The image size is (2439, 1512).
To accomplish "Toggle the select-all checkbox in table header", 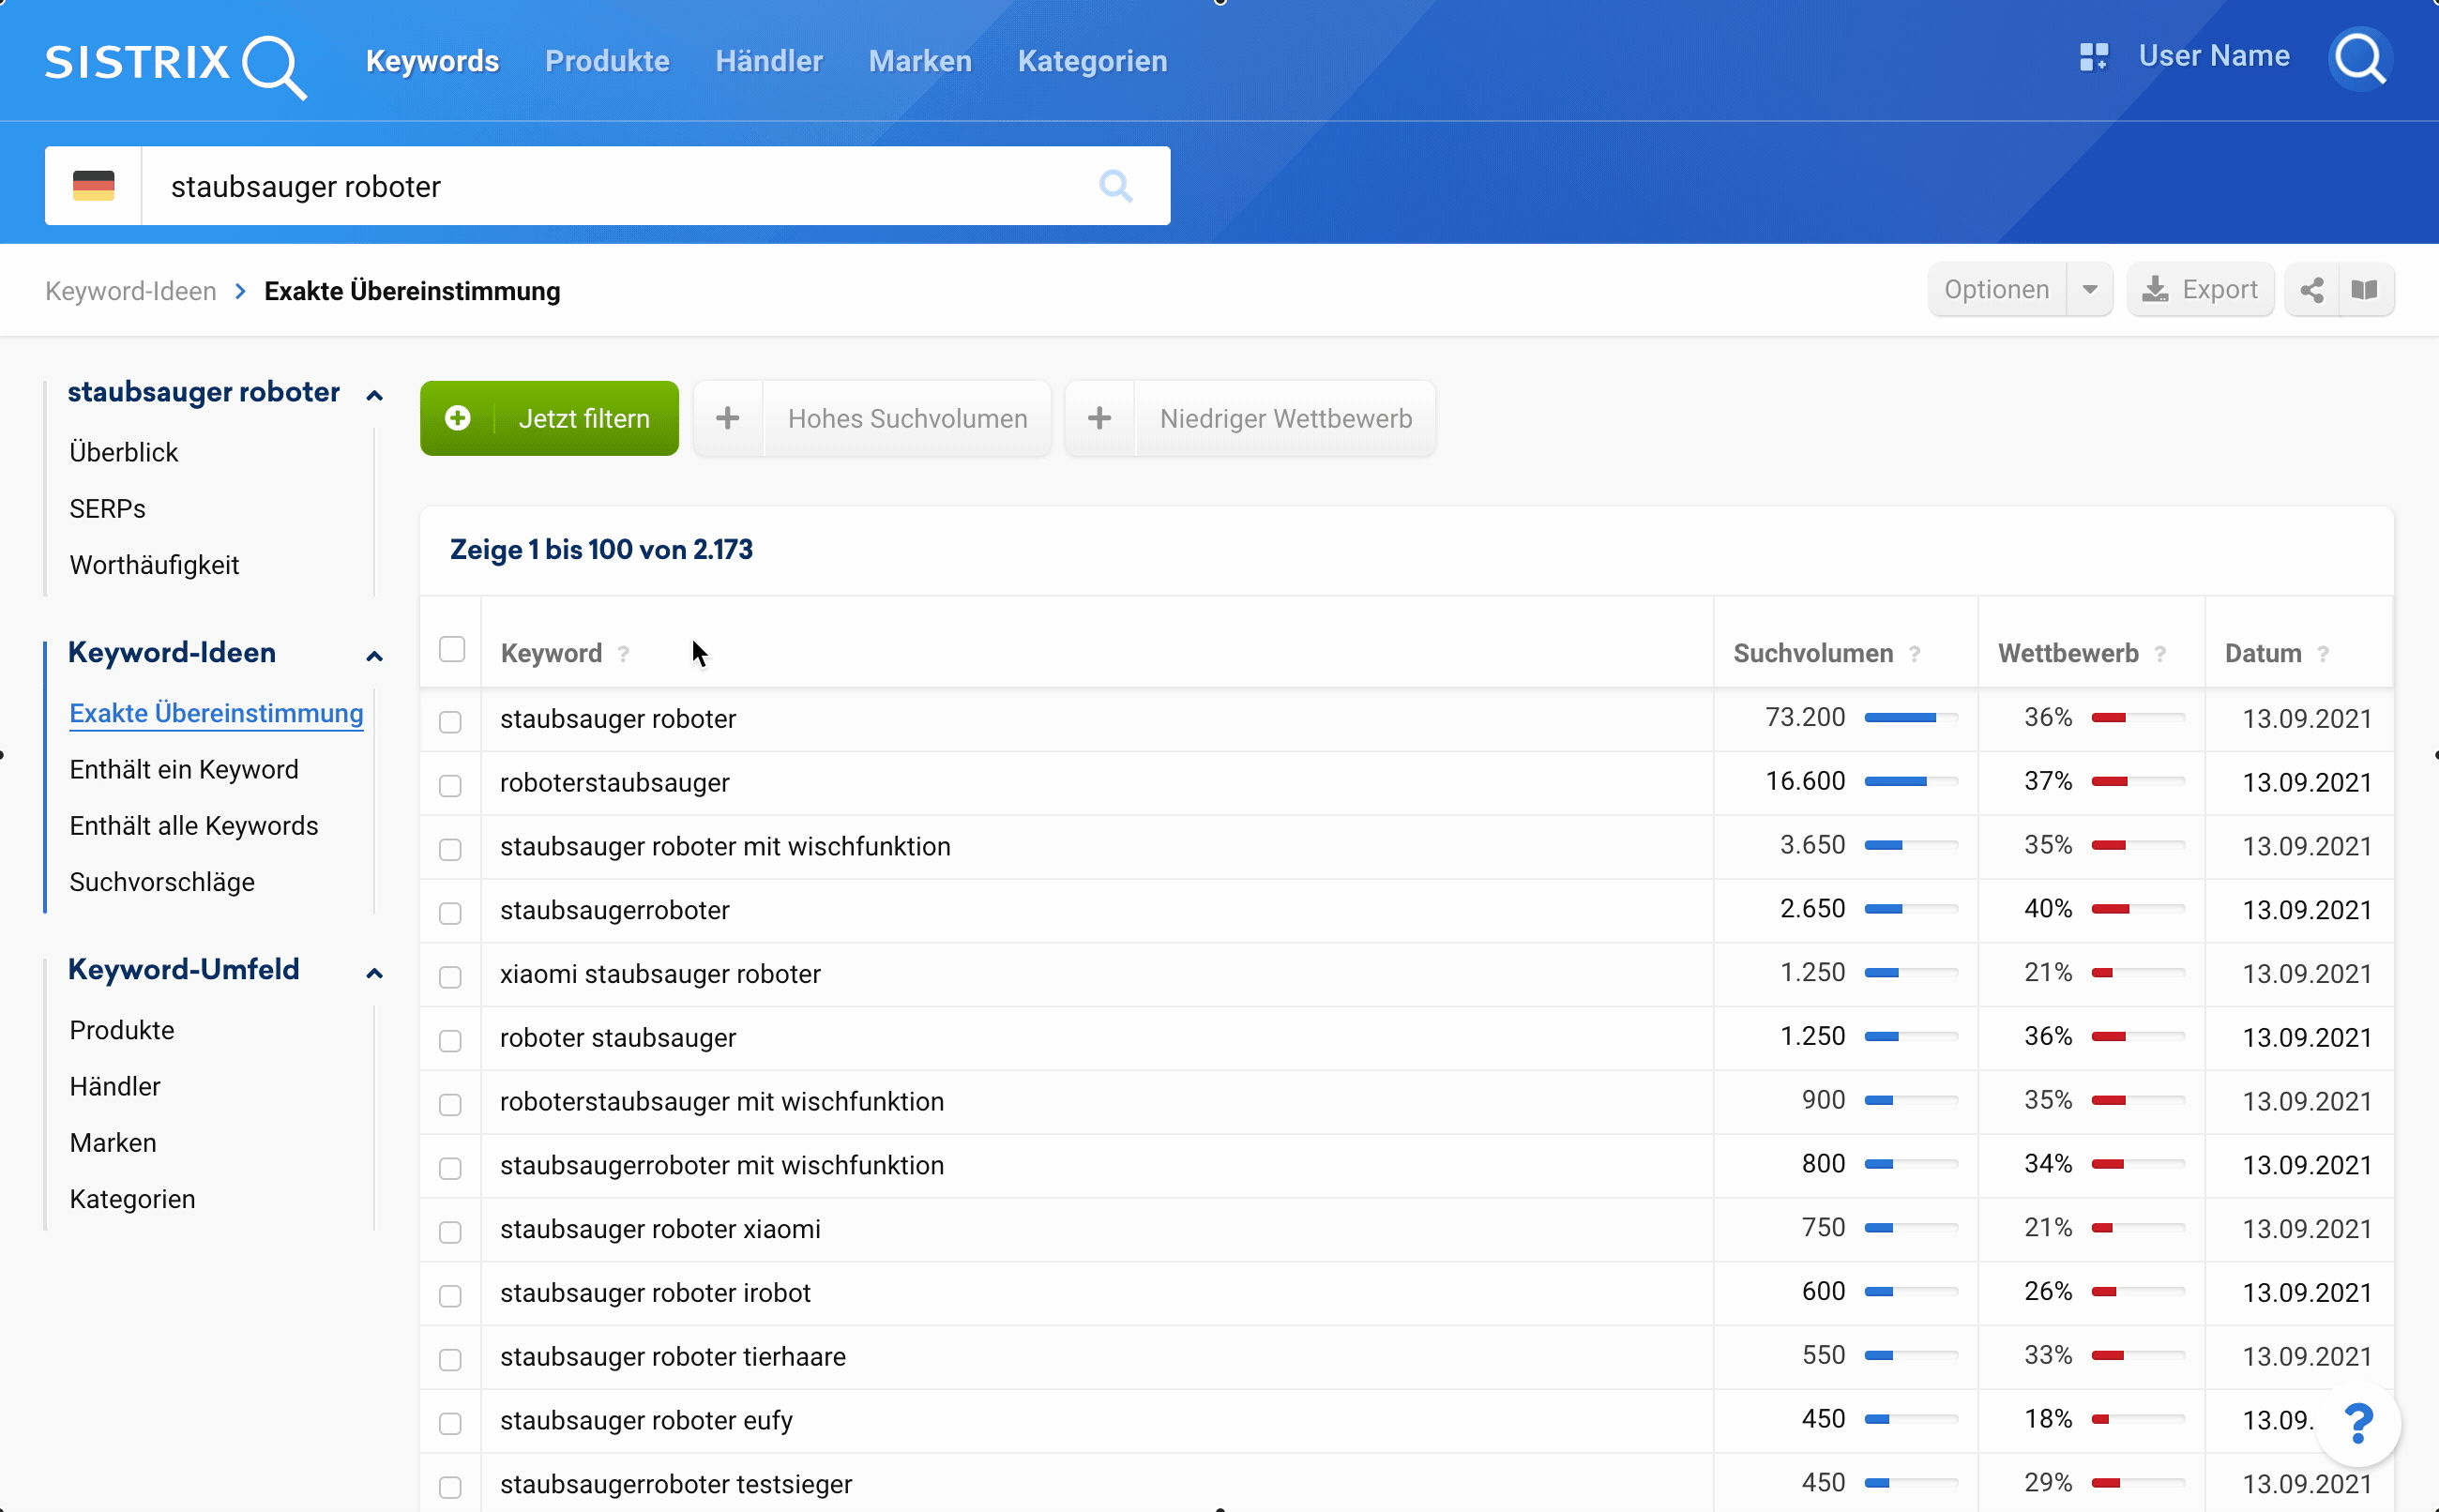I will (x=452, y=650).
